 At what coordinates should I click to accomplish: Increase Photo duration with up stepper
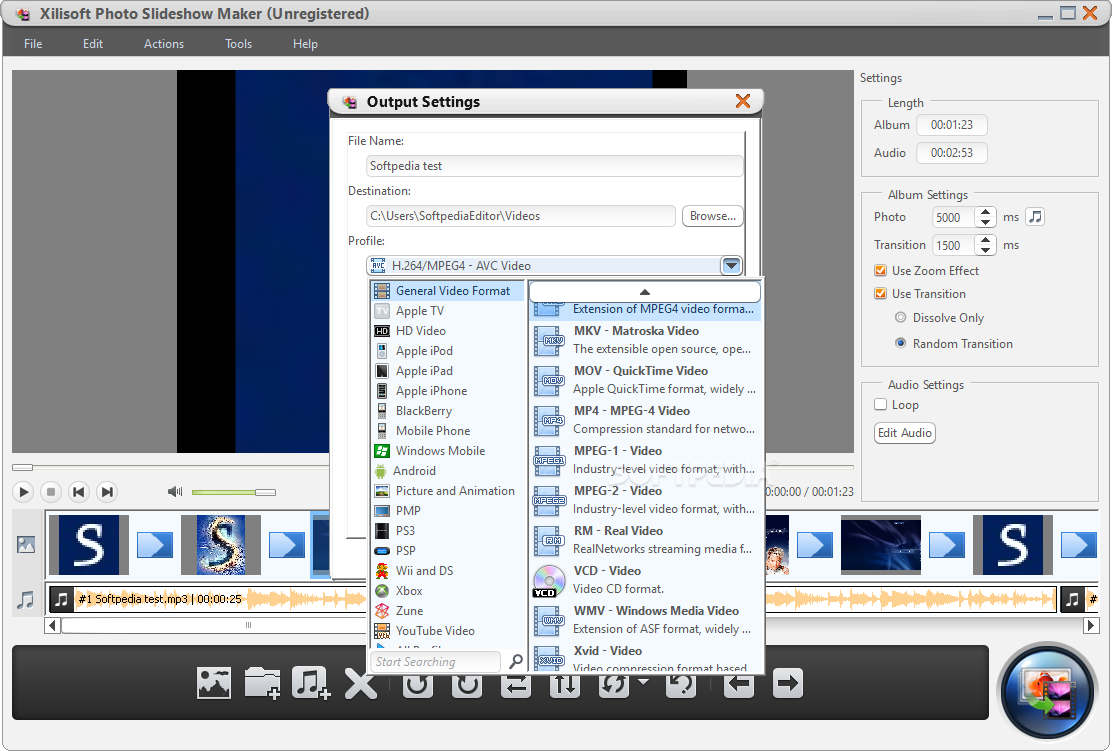tap(986, 212)
